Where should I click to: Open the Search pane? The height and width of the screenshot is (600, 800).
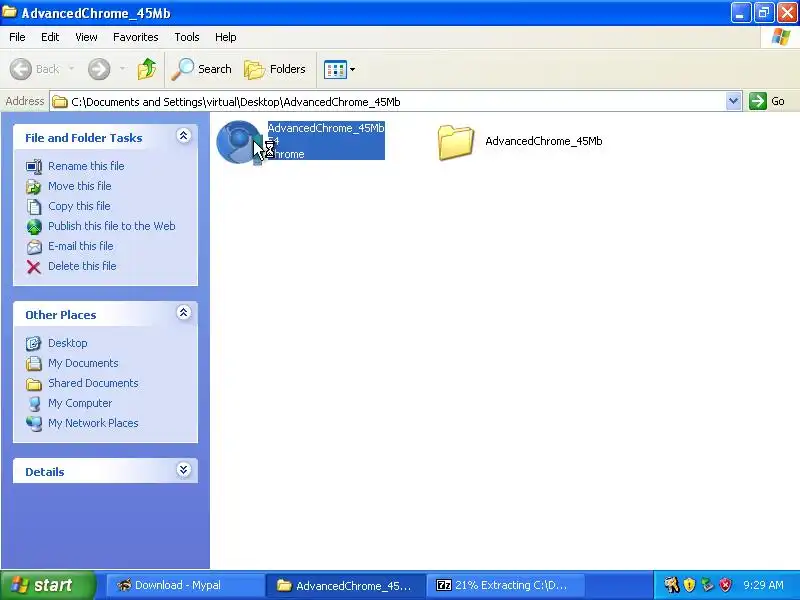pos(201,69)
